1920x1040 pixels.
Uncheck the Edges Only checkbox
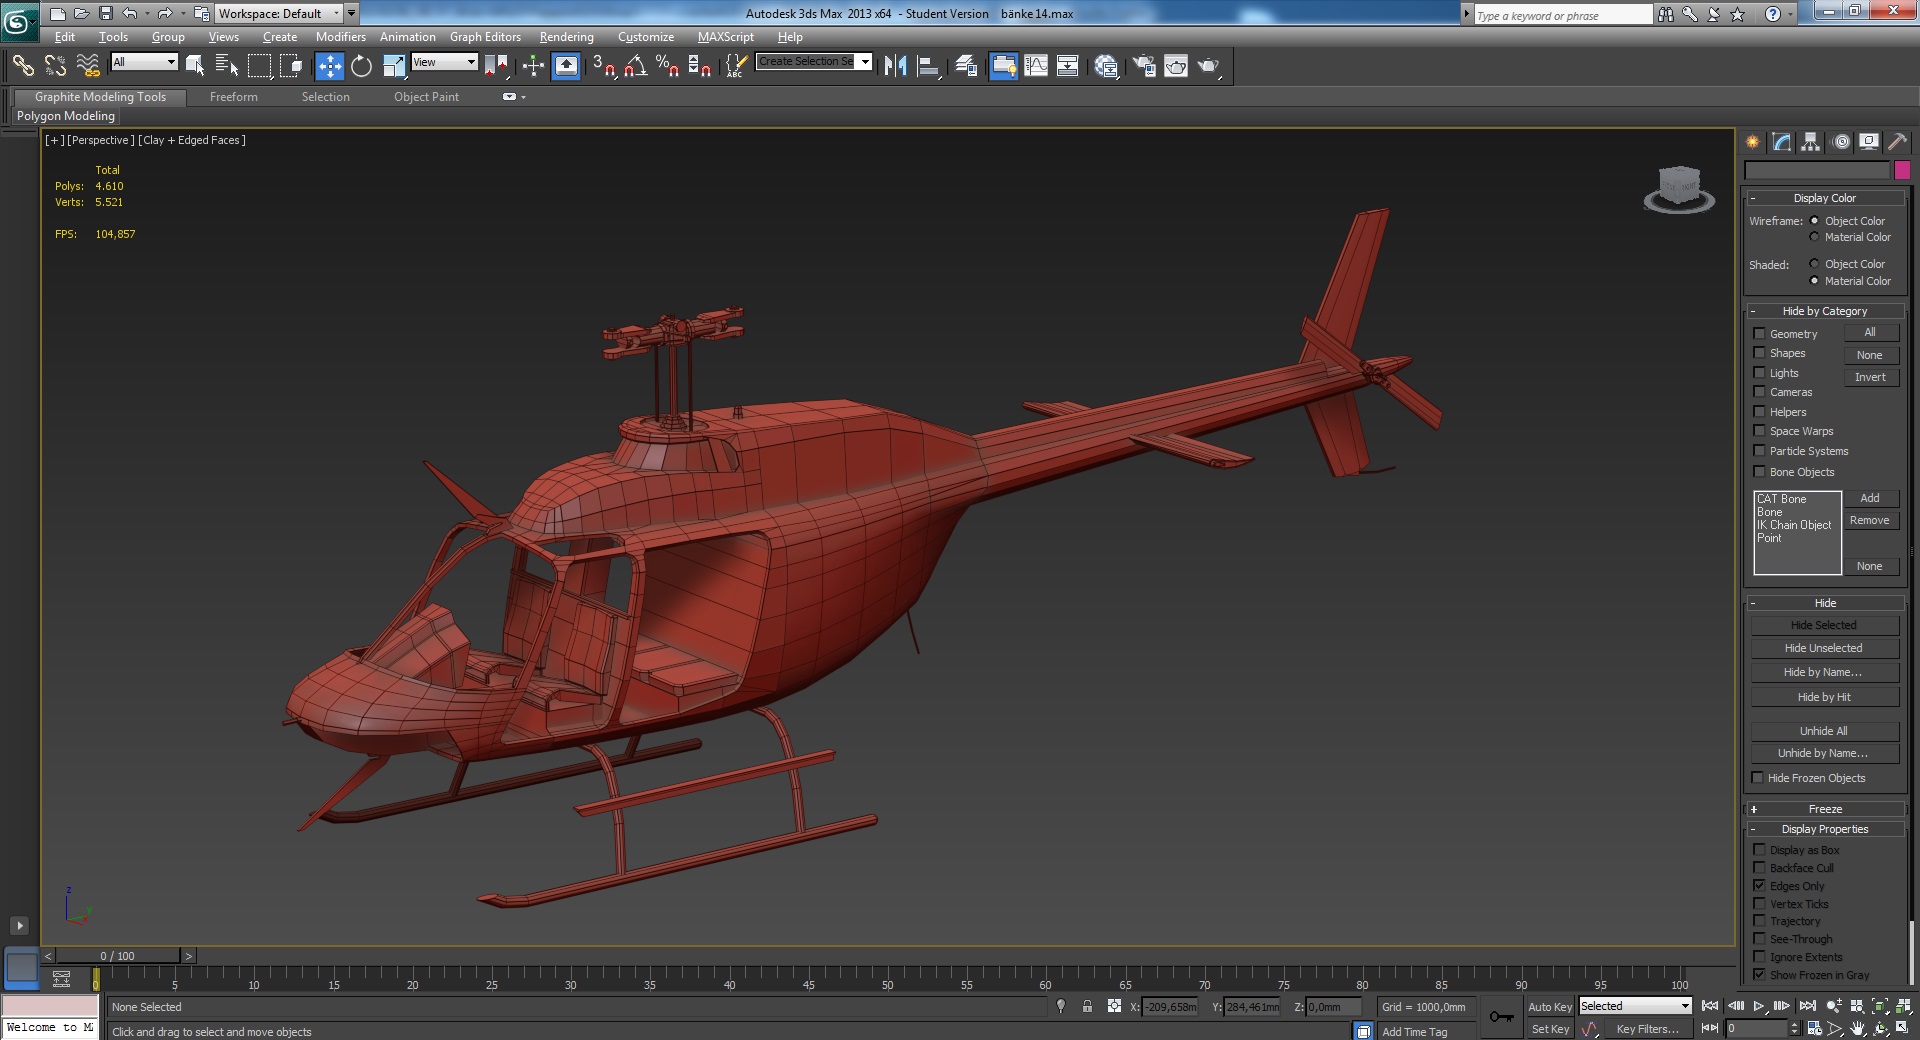tap(1759, 886)
